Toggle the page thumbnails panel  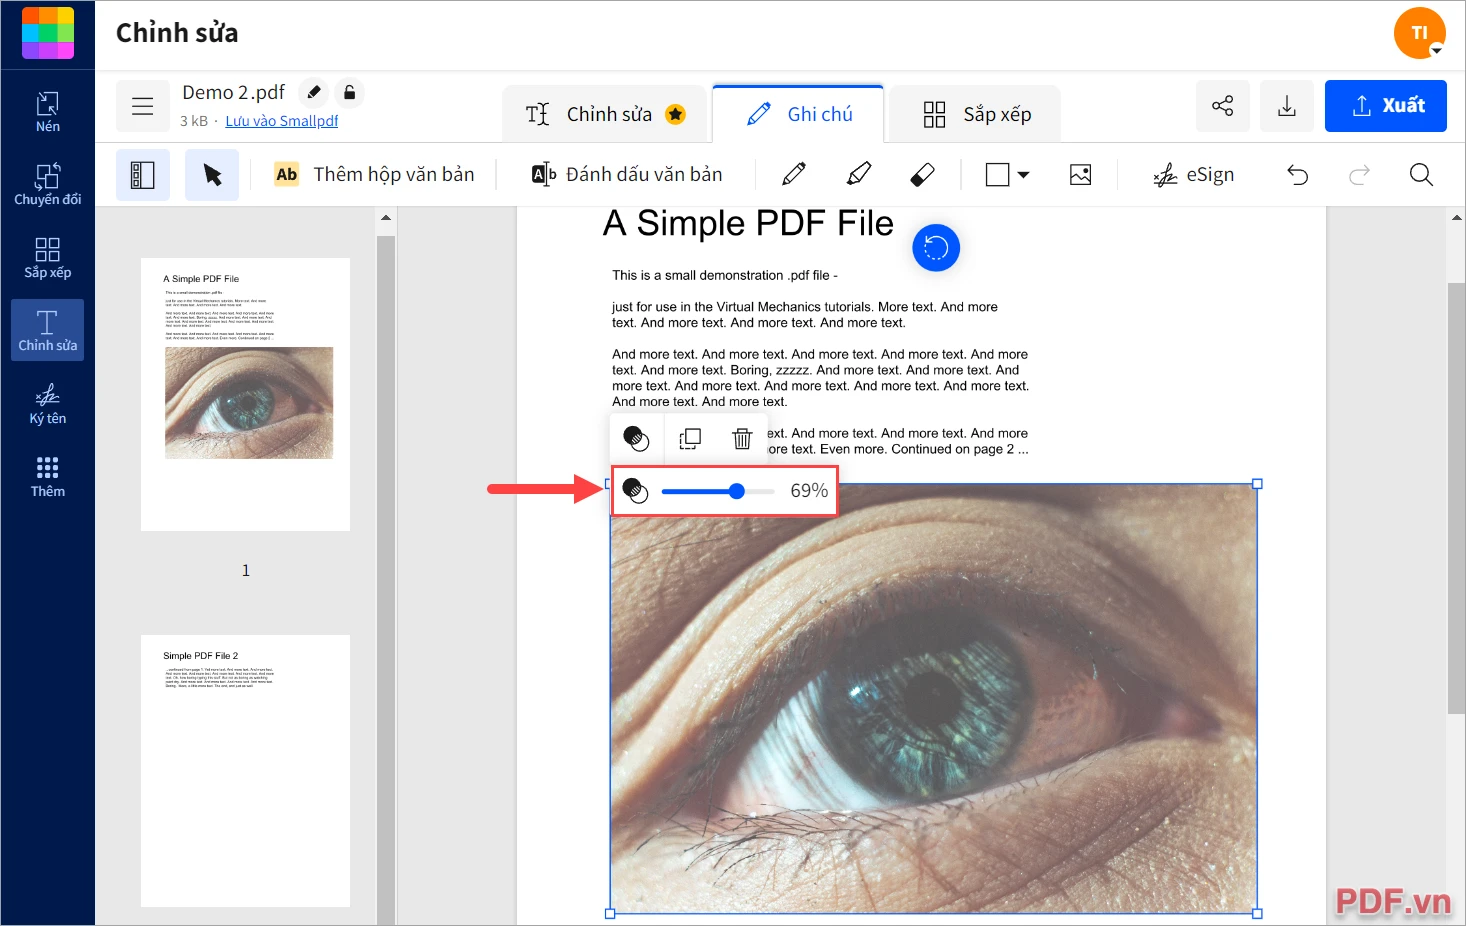(x=143, y=175)
